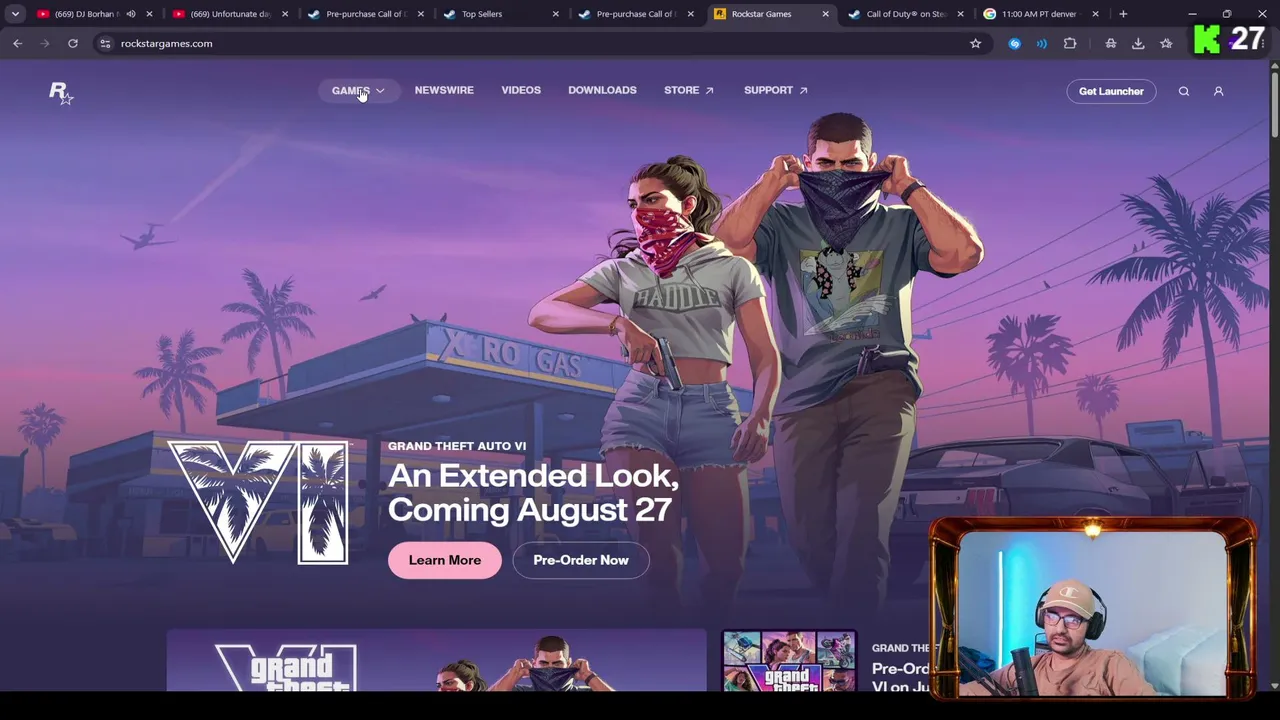Open the Shazam extension icon
The image size is (1280, 720).
tap(1015, 43)
